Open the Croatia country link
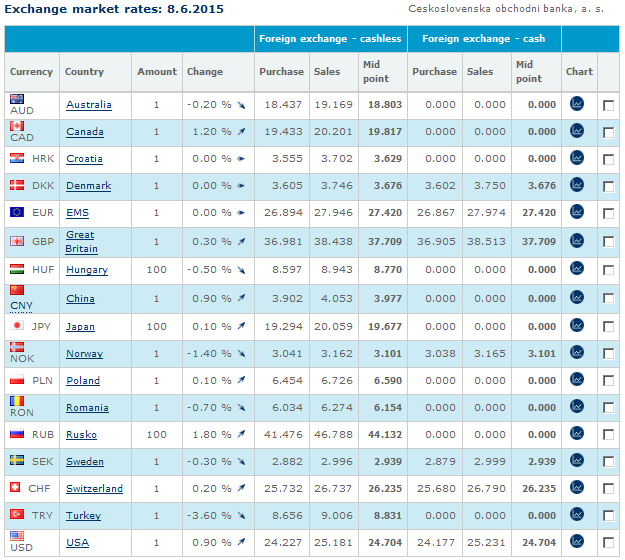Viewport: 625px width, 560px height. (x=85, y=159)
